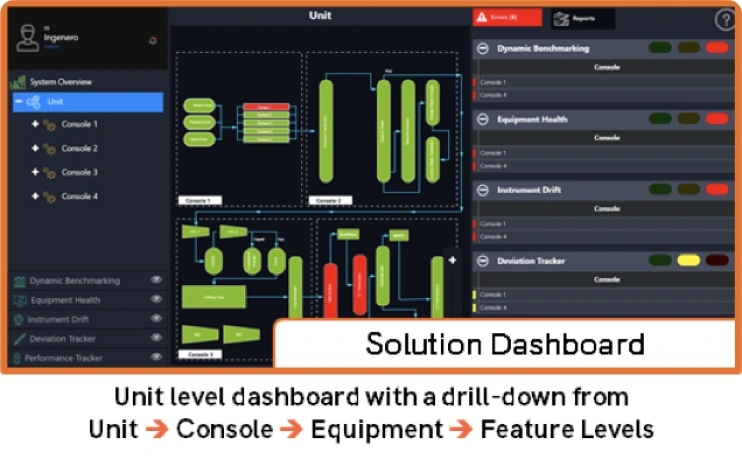Click the Instrument Drift sidebar icon
The image size is (742, 462).
click(x=19, y=319)
